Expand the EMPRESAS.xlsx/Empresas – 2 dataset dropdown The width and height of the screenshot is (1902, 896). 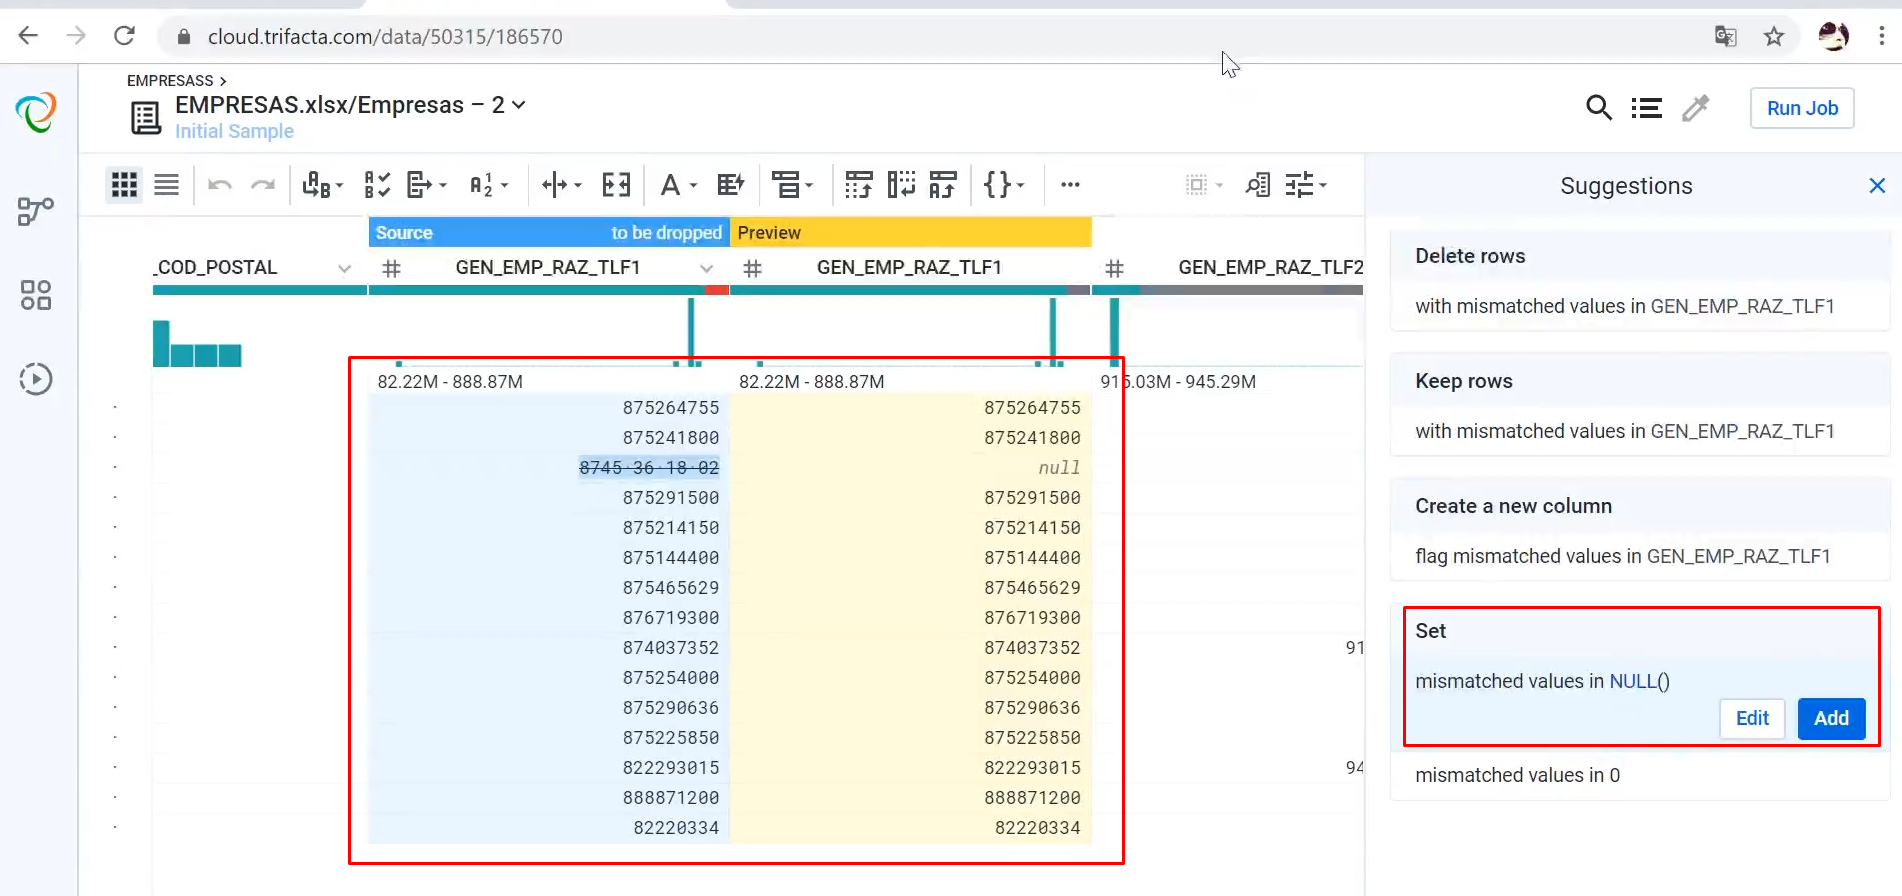pos(519,105)
